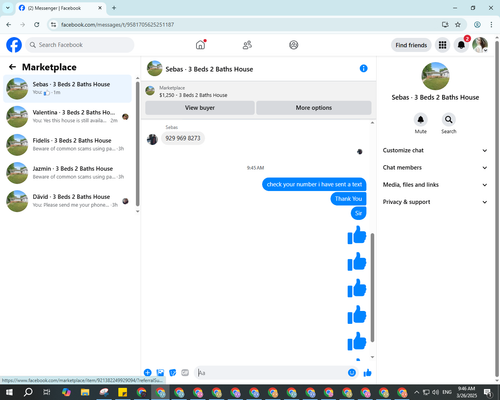This screenshot has width=500, height=400.
Task: Open conversation information blue icon
Action: click(363, 68)
